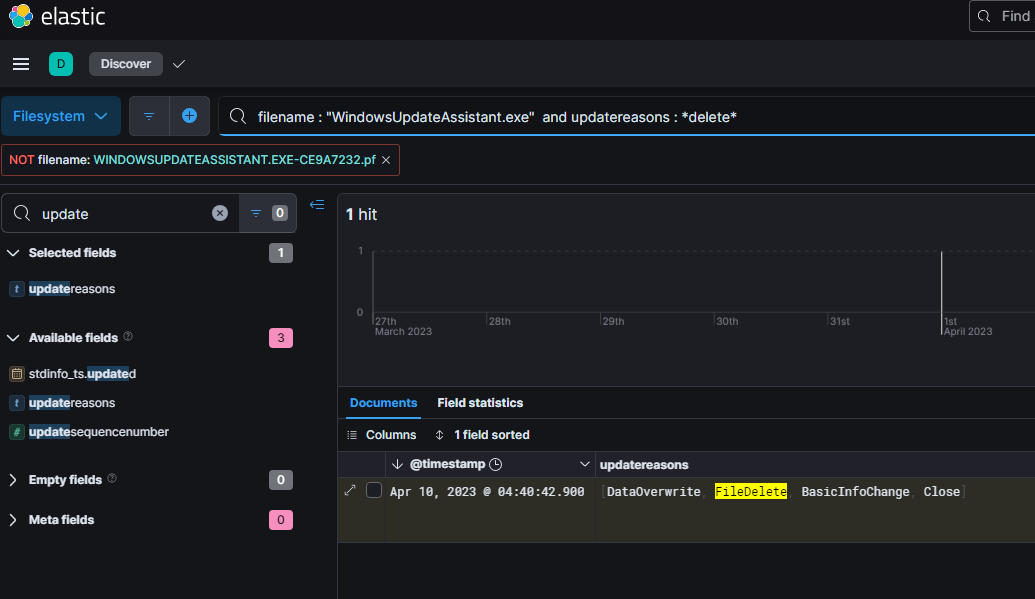Select the document row checkbox
This screenshot has width=1035, height=599.
point(374,491)
